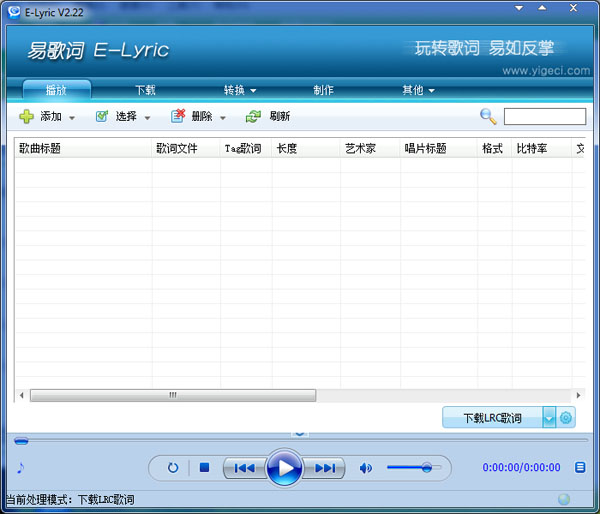Screen dimensions: 600x514
Task: Sort by 比特率 column header
Action: 542,148
